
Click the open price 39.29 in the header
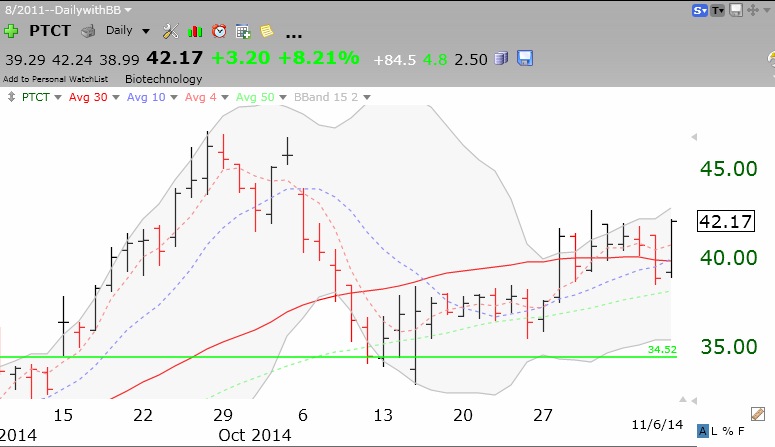pos(25,60)
